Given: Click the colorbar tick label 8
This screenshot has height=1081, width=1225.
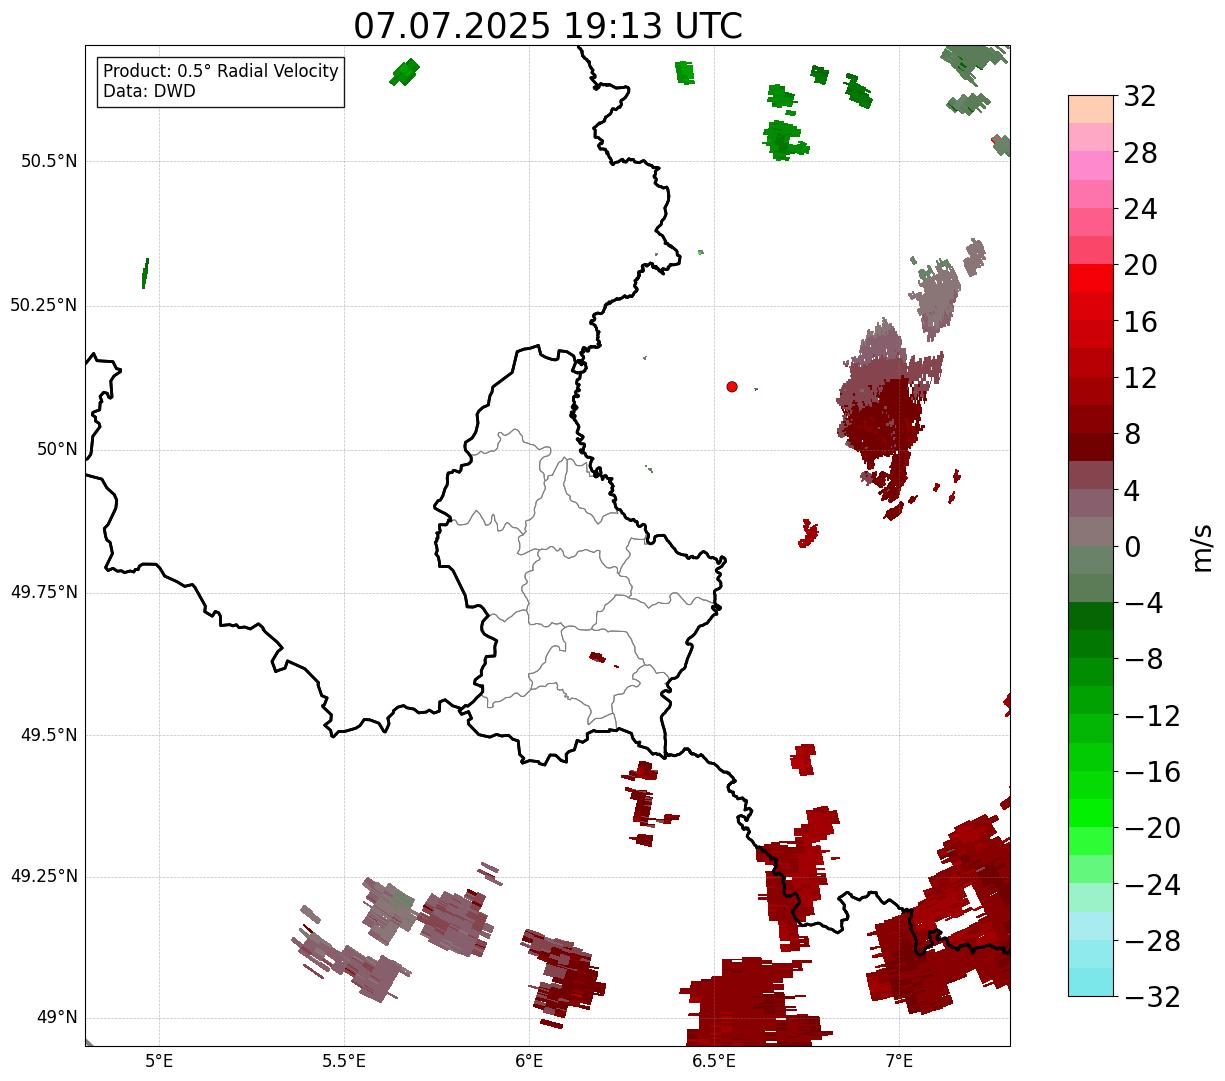Looking at the screenshot, I should tap(1132, 434).
